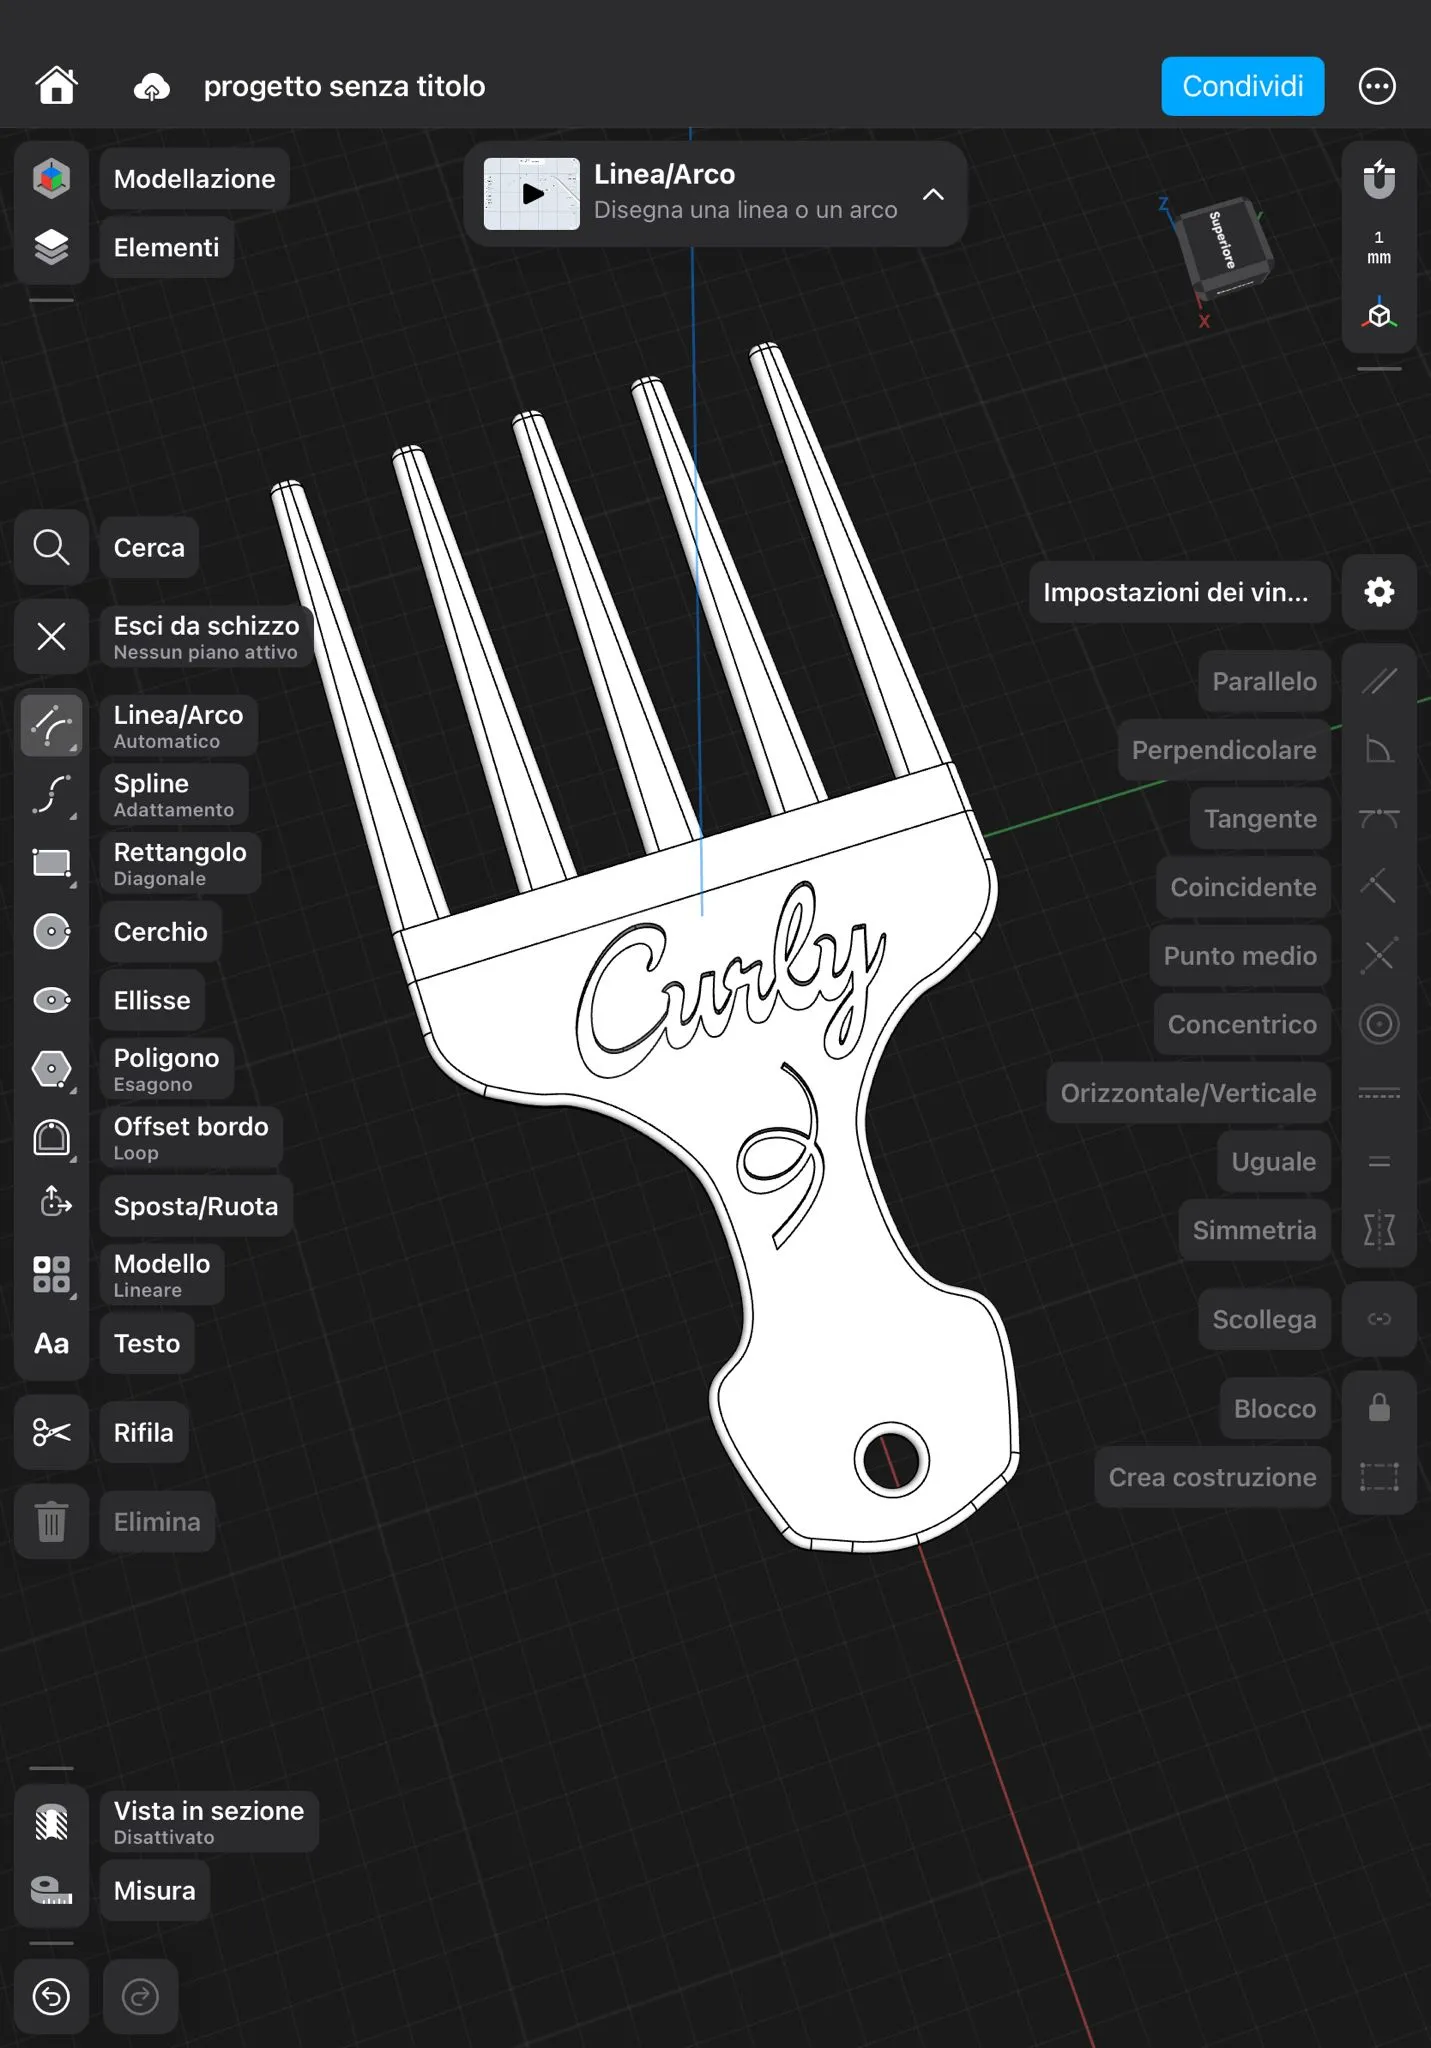The image size is (1431, 2048).
Task: Collapse the Linea/Arco help panel chevron
Action: 933,194
